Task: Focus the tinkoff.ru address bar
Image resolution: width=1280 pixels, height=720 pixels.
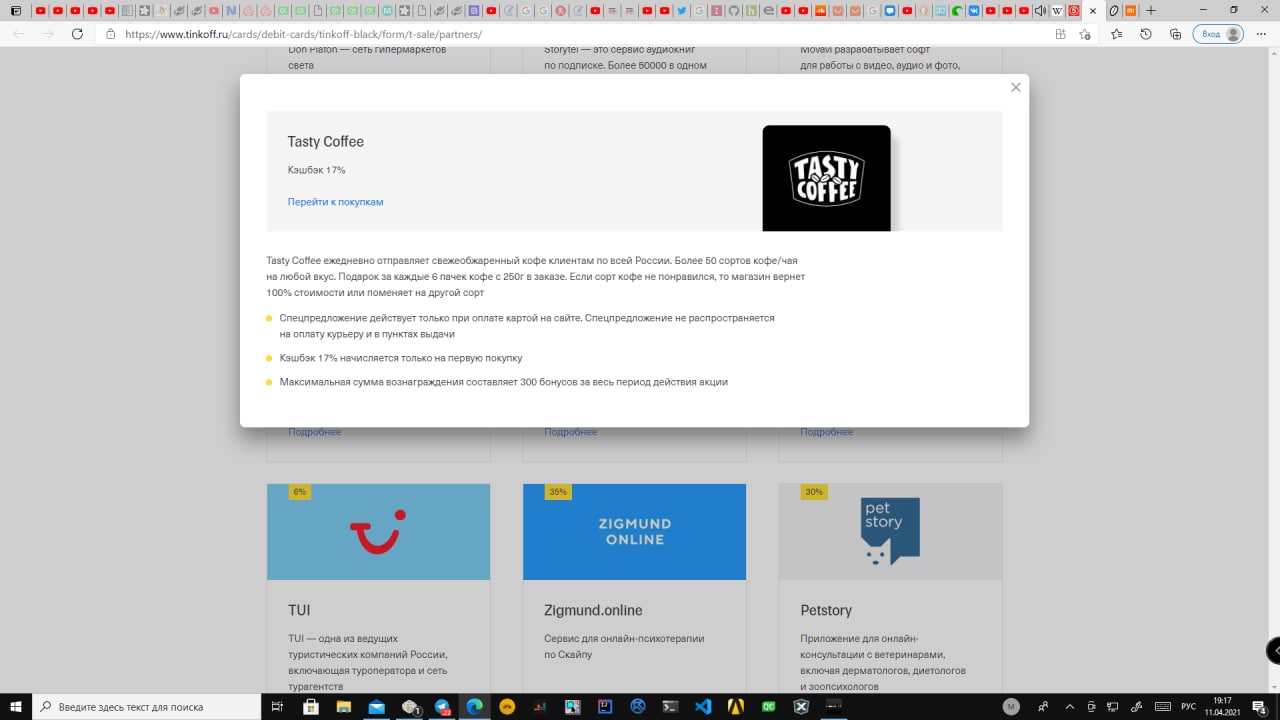Action: point(580,34)
